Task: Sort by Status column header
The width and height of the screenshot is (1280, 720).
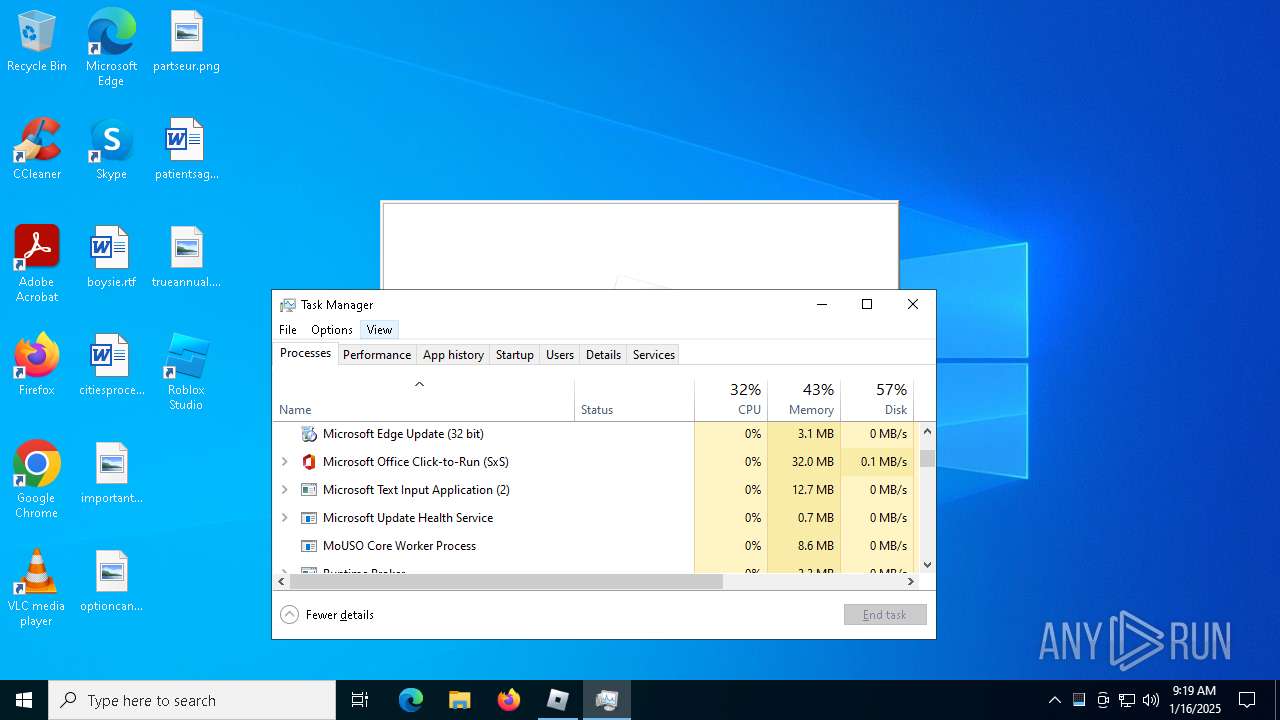Action: tap(635, 400)
